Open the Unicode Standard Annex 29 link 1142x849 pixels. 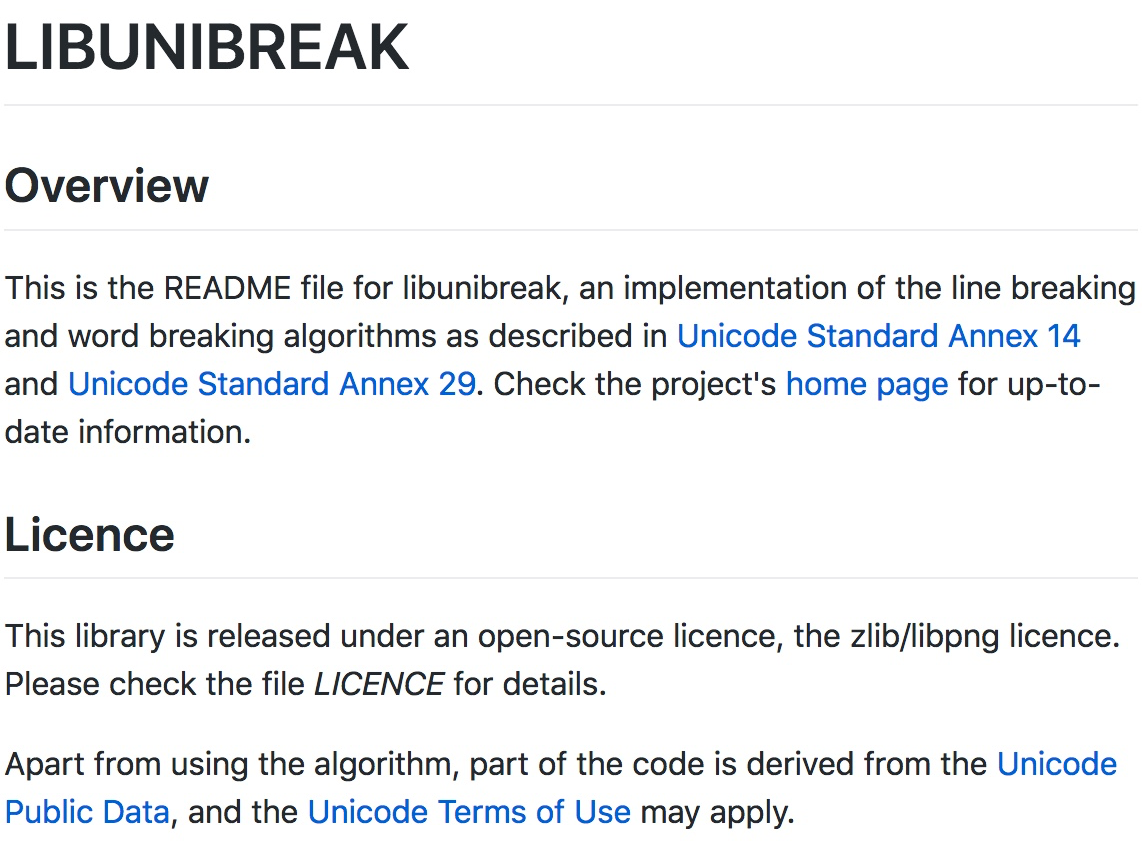(x=271, y=384)
